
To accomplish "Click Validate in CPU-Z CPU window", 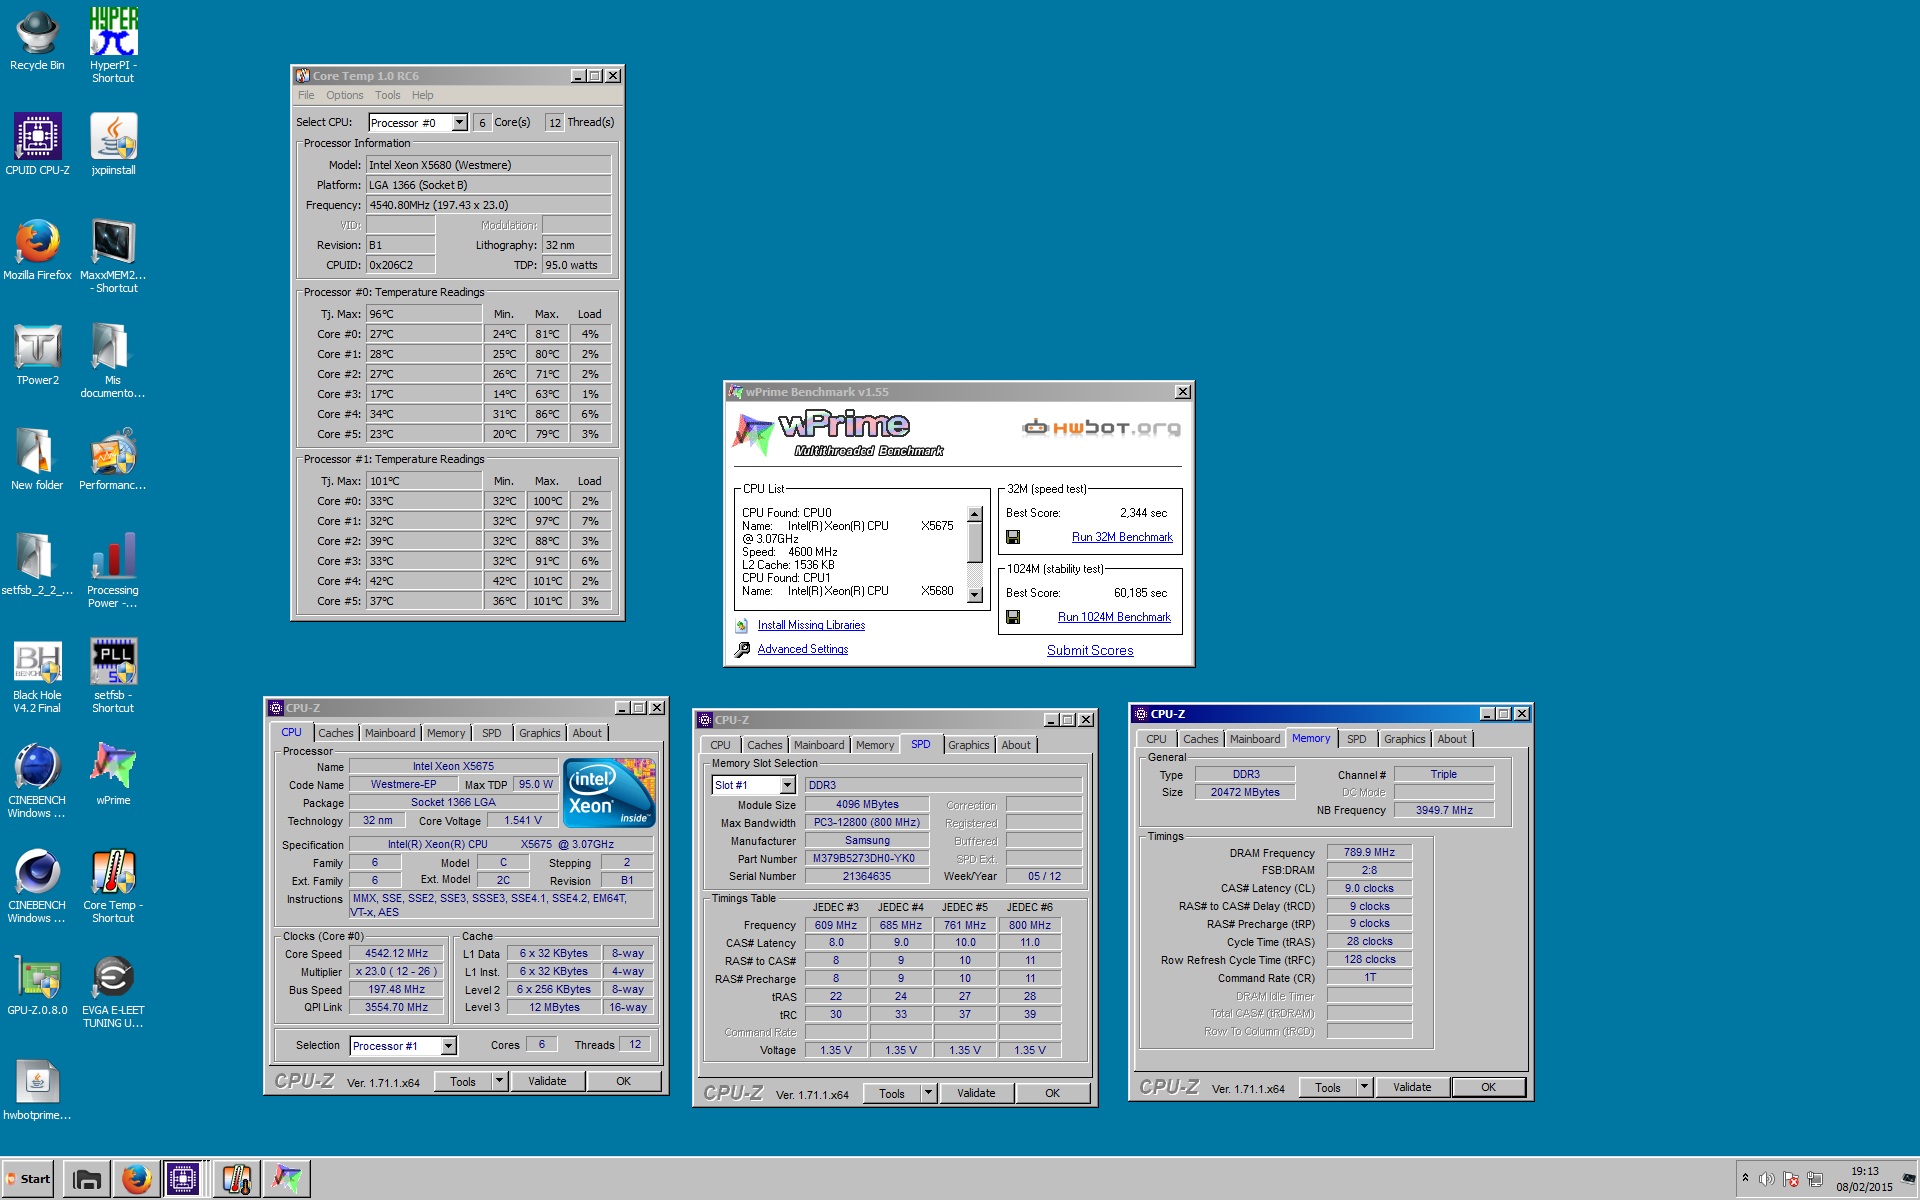I will click(547, 1081).
